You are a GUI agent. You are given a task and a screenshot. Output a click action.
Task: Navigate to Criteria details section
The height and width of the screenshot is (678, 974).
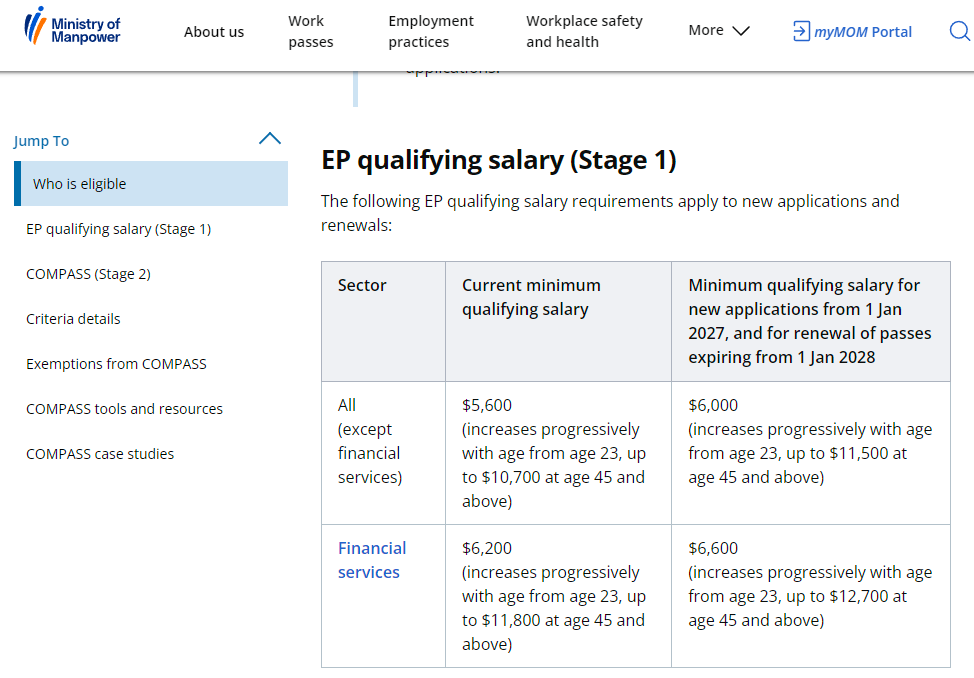(73, 319)
